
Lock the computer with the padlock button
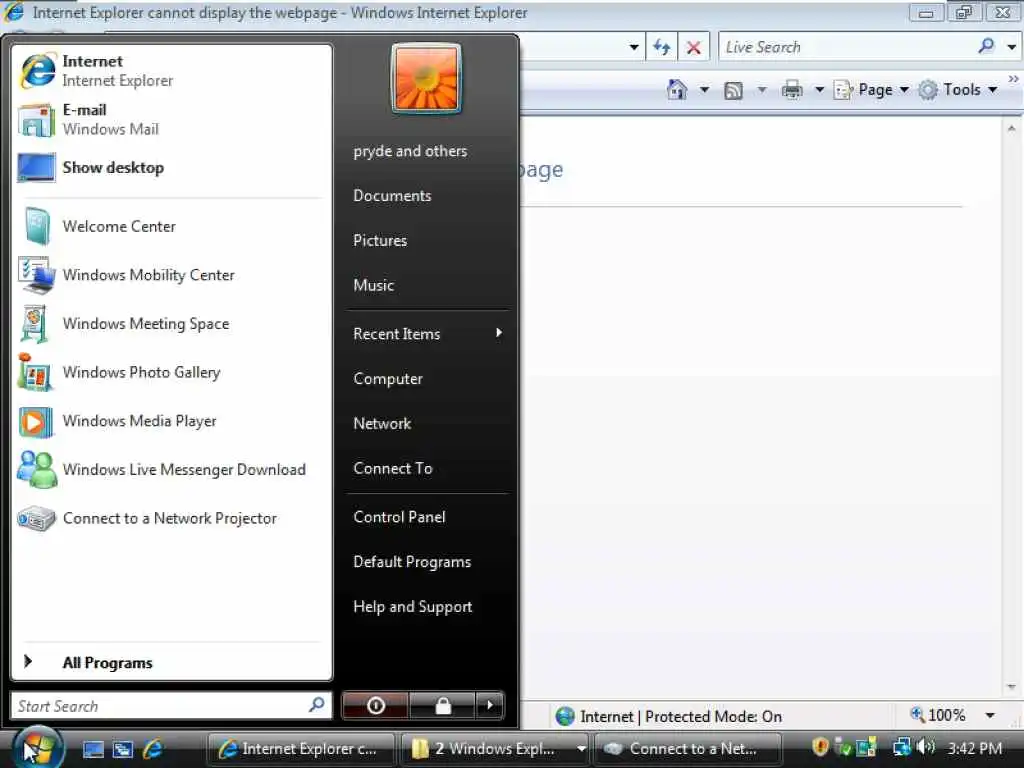(443, 705)
